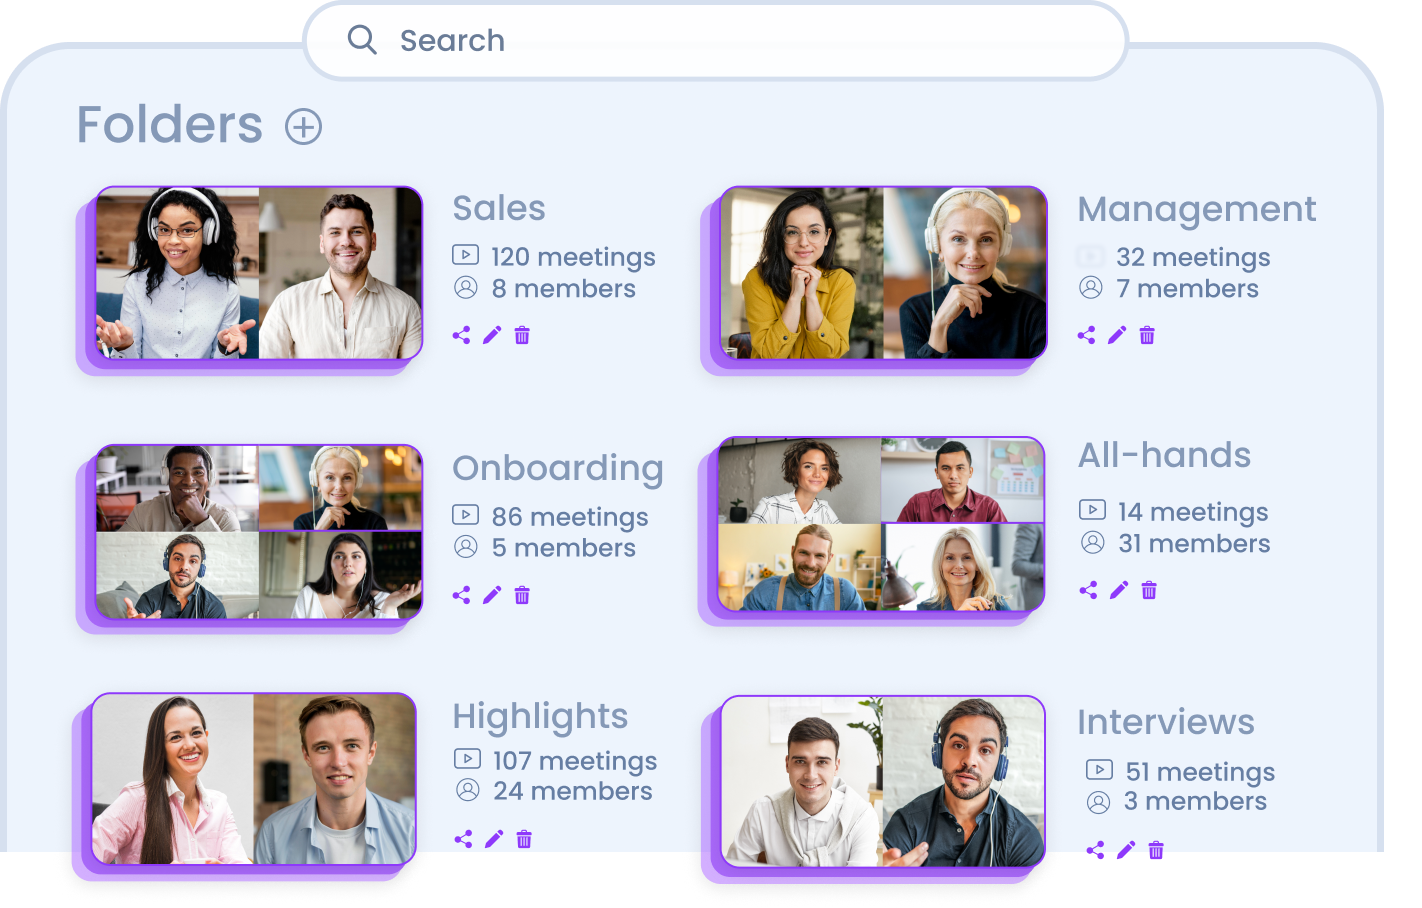Delete the Management folder
This screenshot has width=1422, height=908.
point(1147,335)
